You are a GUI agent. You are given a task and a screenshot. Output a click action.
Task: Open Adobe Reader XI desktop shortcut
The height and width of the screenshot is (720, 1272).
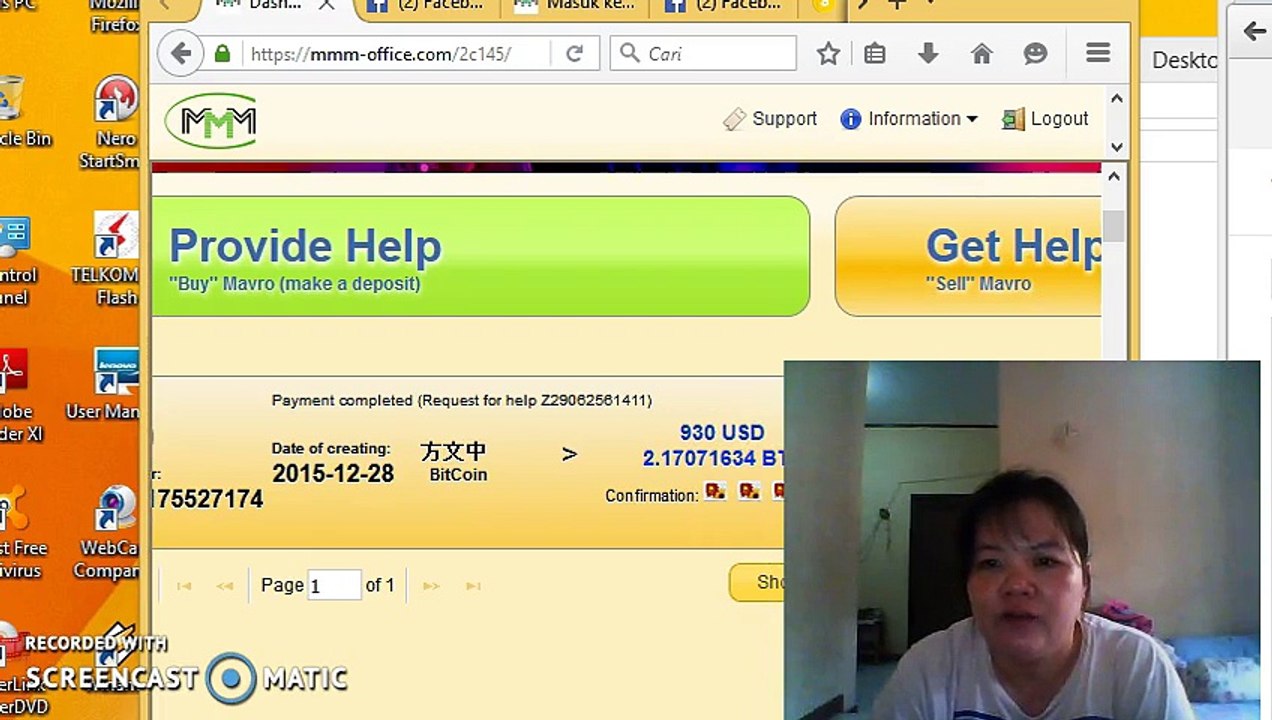click(18, 395)
